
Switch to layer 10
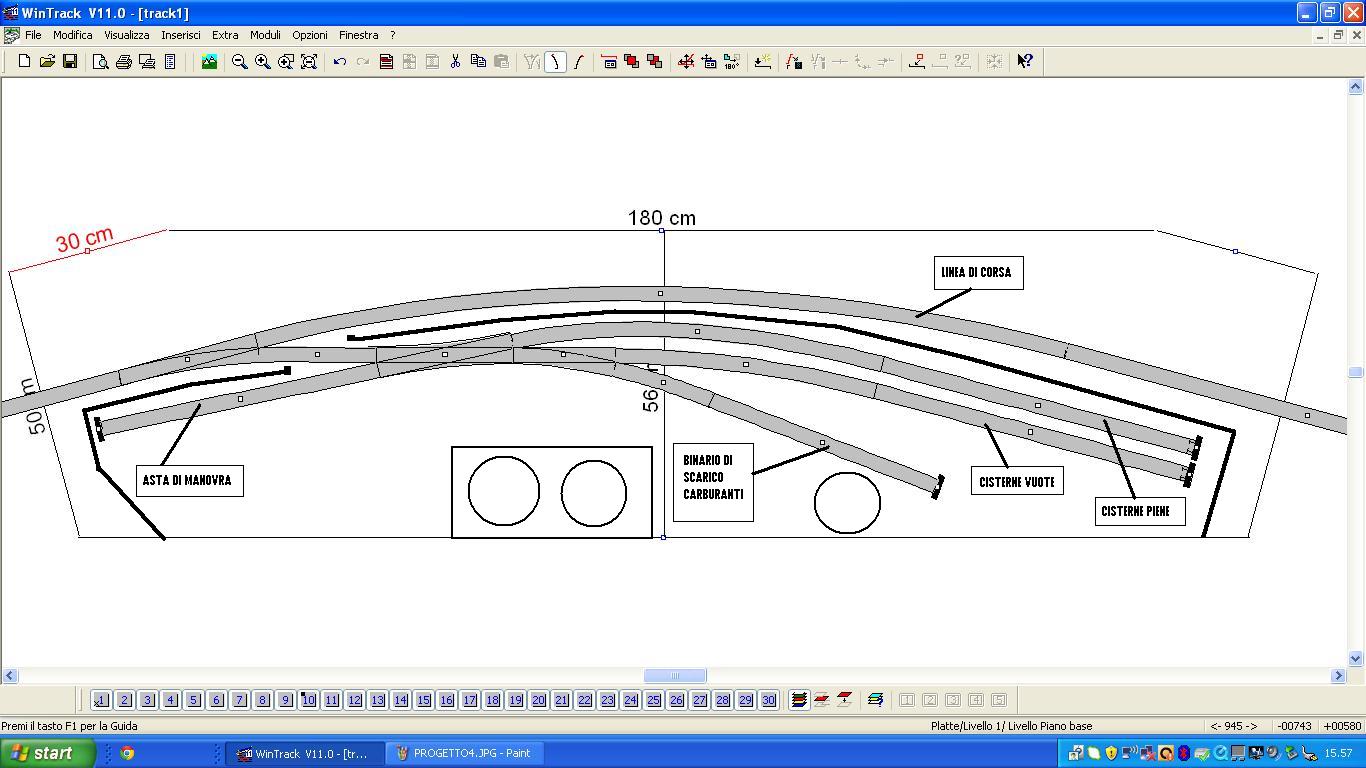pos(308,700)
